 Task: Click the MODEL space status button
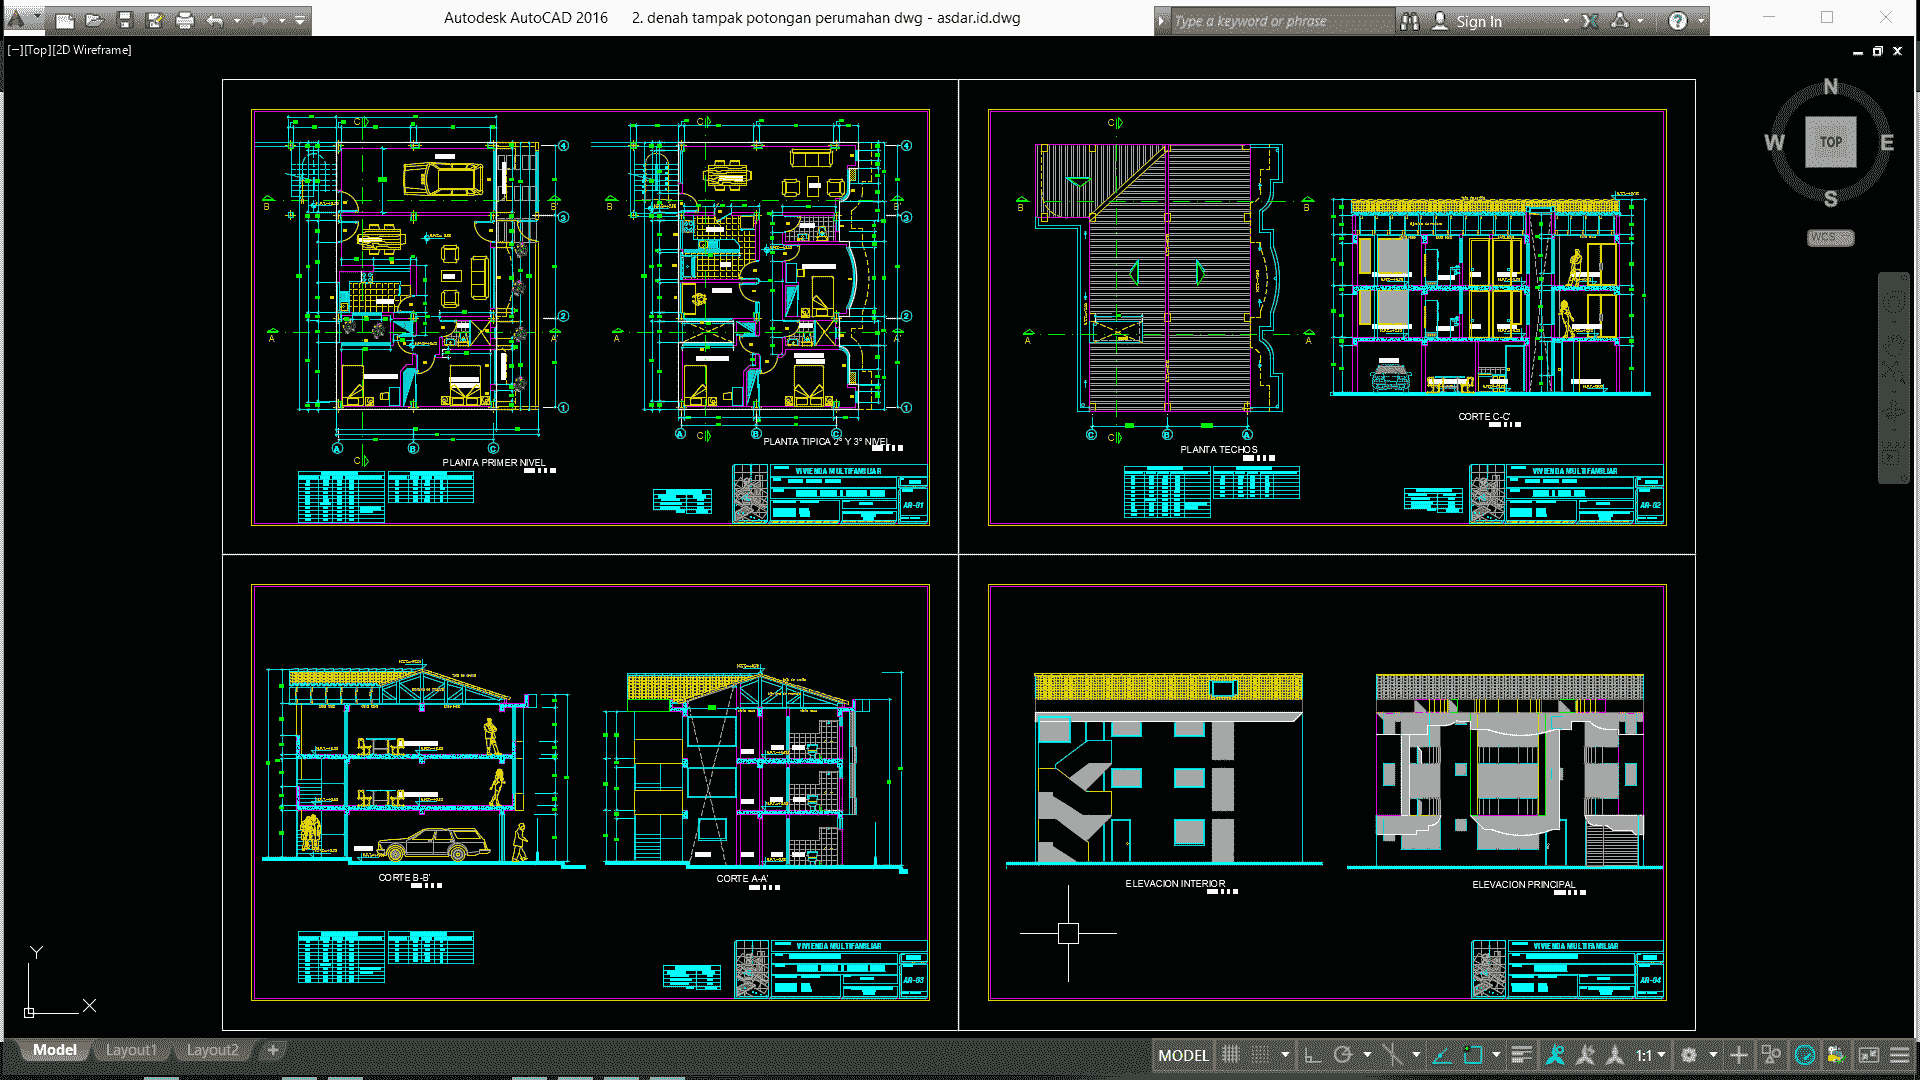tap(1183, 1055)
